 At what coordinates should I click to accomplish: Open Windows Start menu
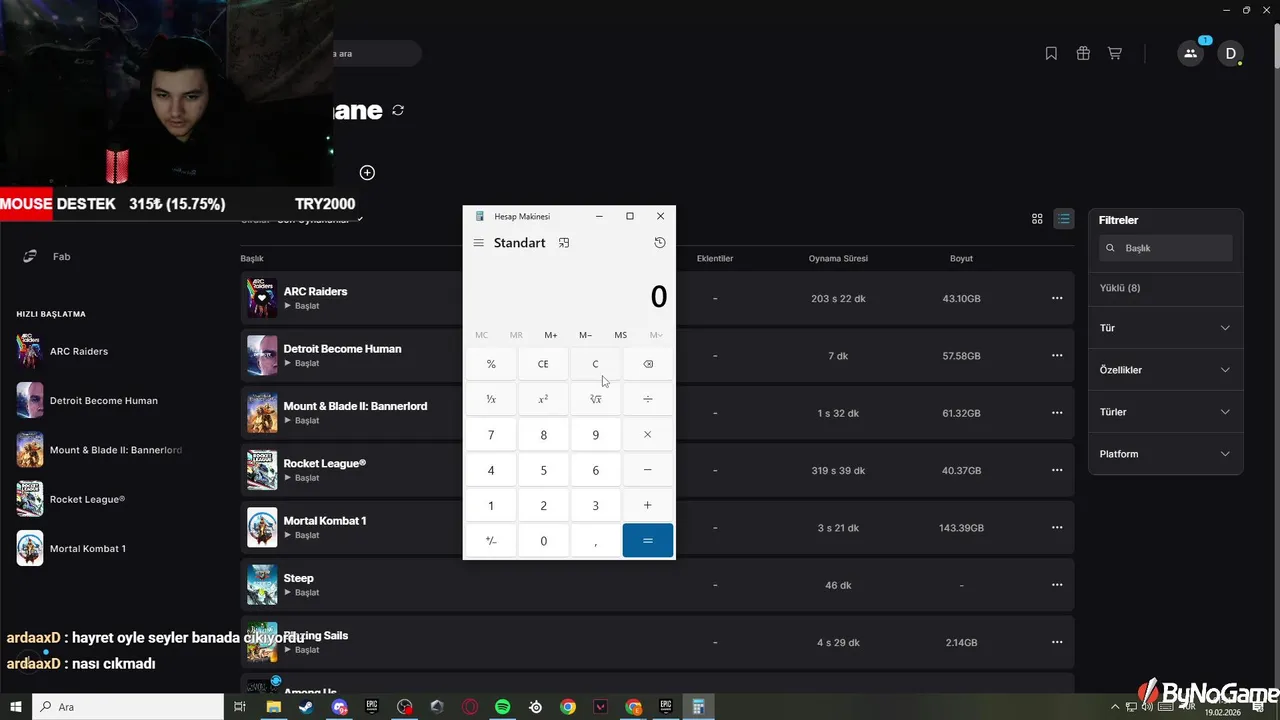tap(16, 707)
